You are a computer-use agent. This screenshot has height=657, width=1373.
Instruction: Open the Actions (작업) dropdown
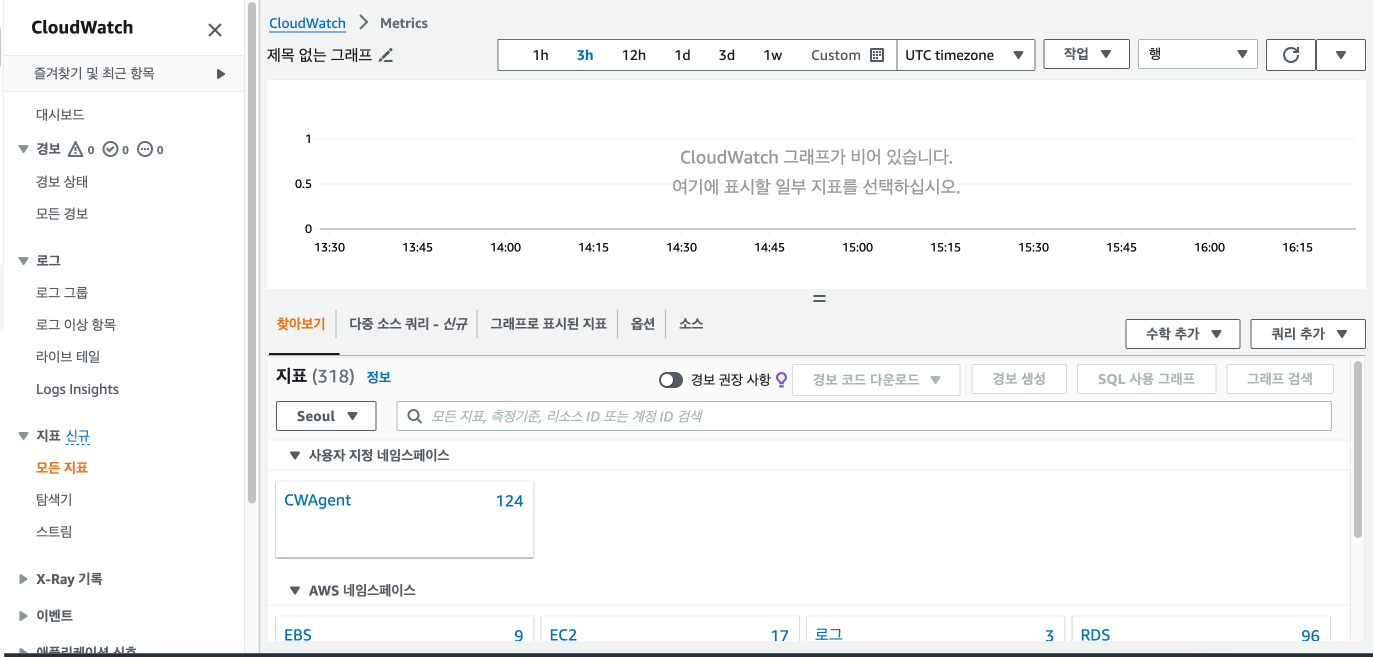coord(1086,54)
